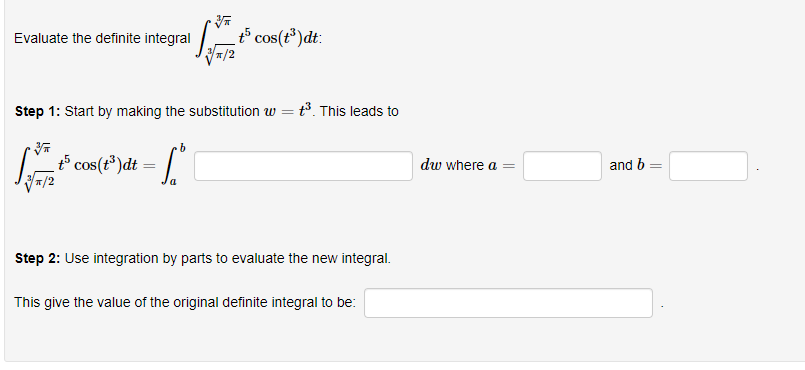805x370 pixels.
Task: Click the bold Step 2 label
Action: [x=37, y=258]
